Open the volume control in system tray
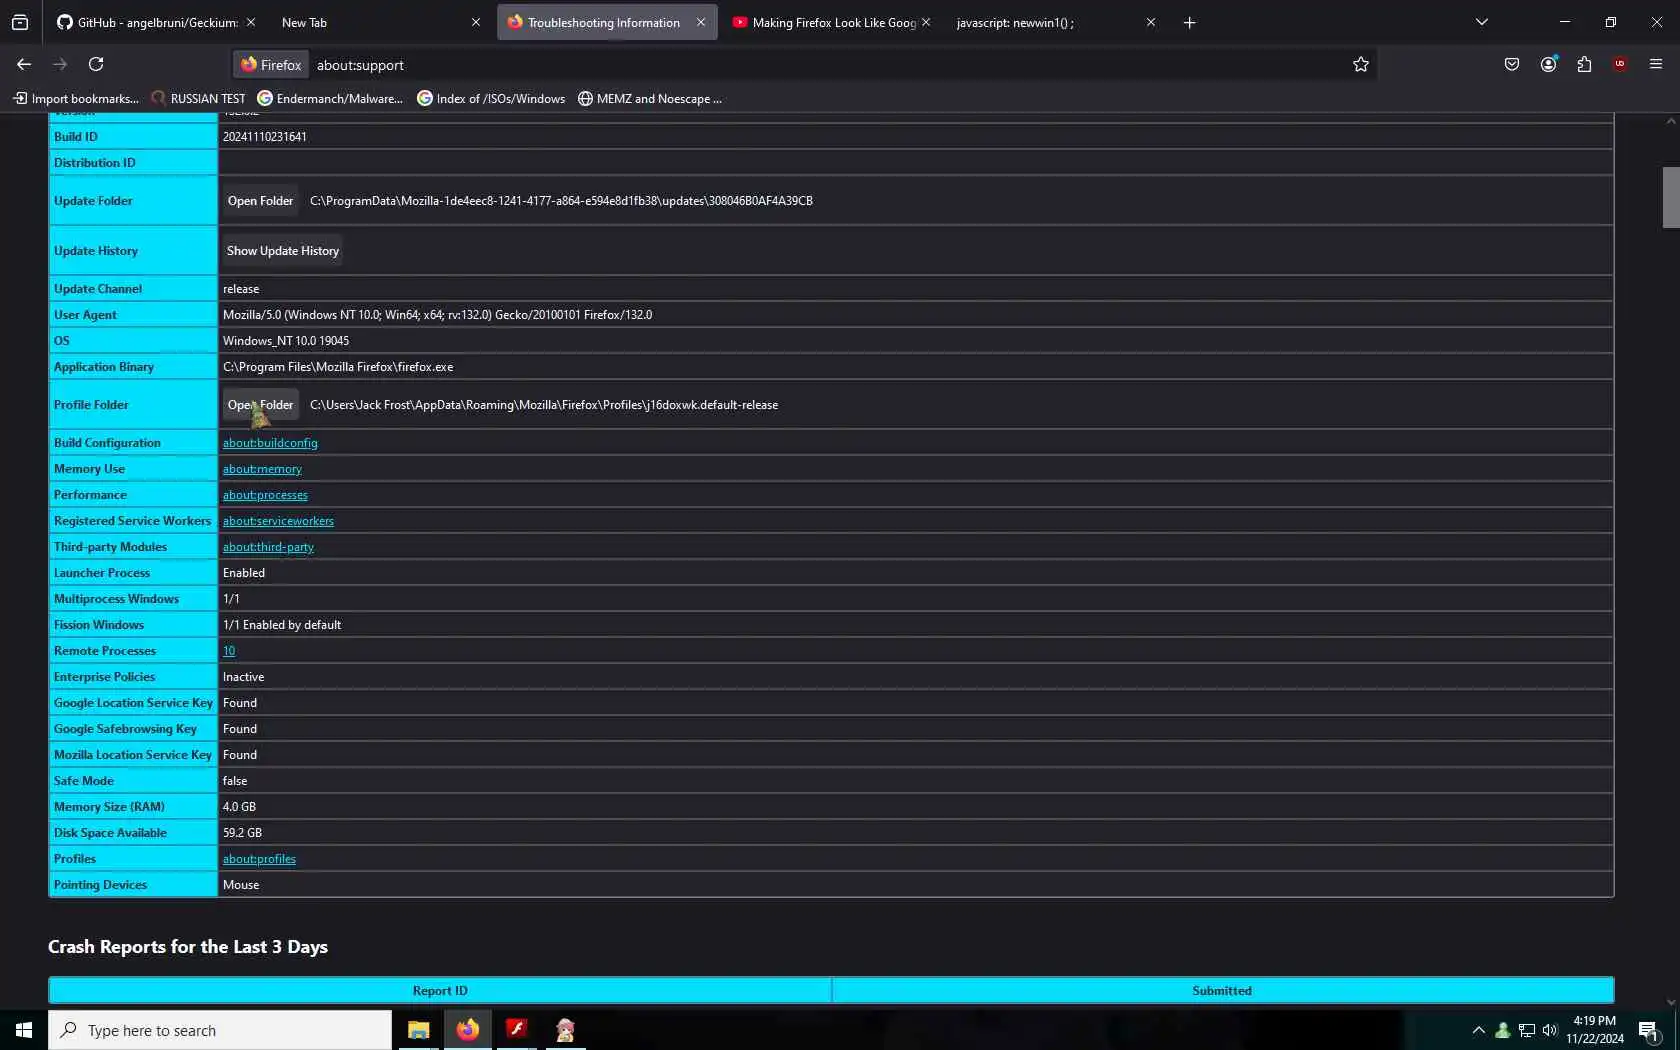1680x1050 pixels. point(1550,1030)
